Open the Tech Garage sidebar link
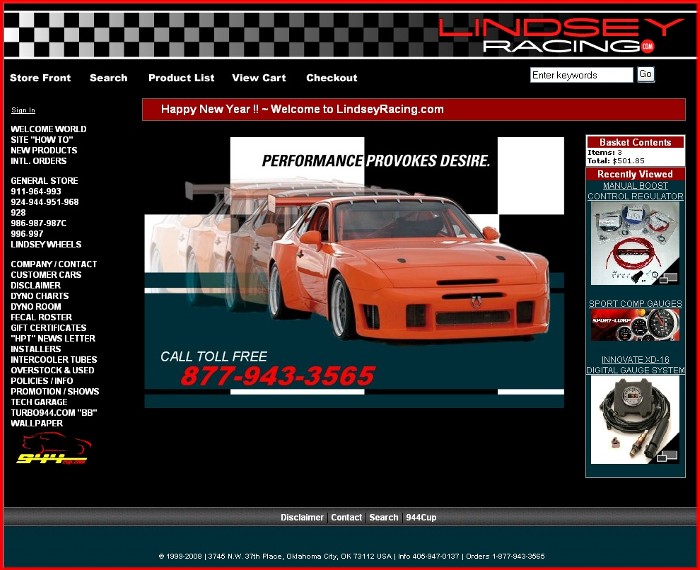The height and width of the screenshot is (570, 700). (40, 402)
